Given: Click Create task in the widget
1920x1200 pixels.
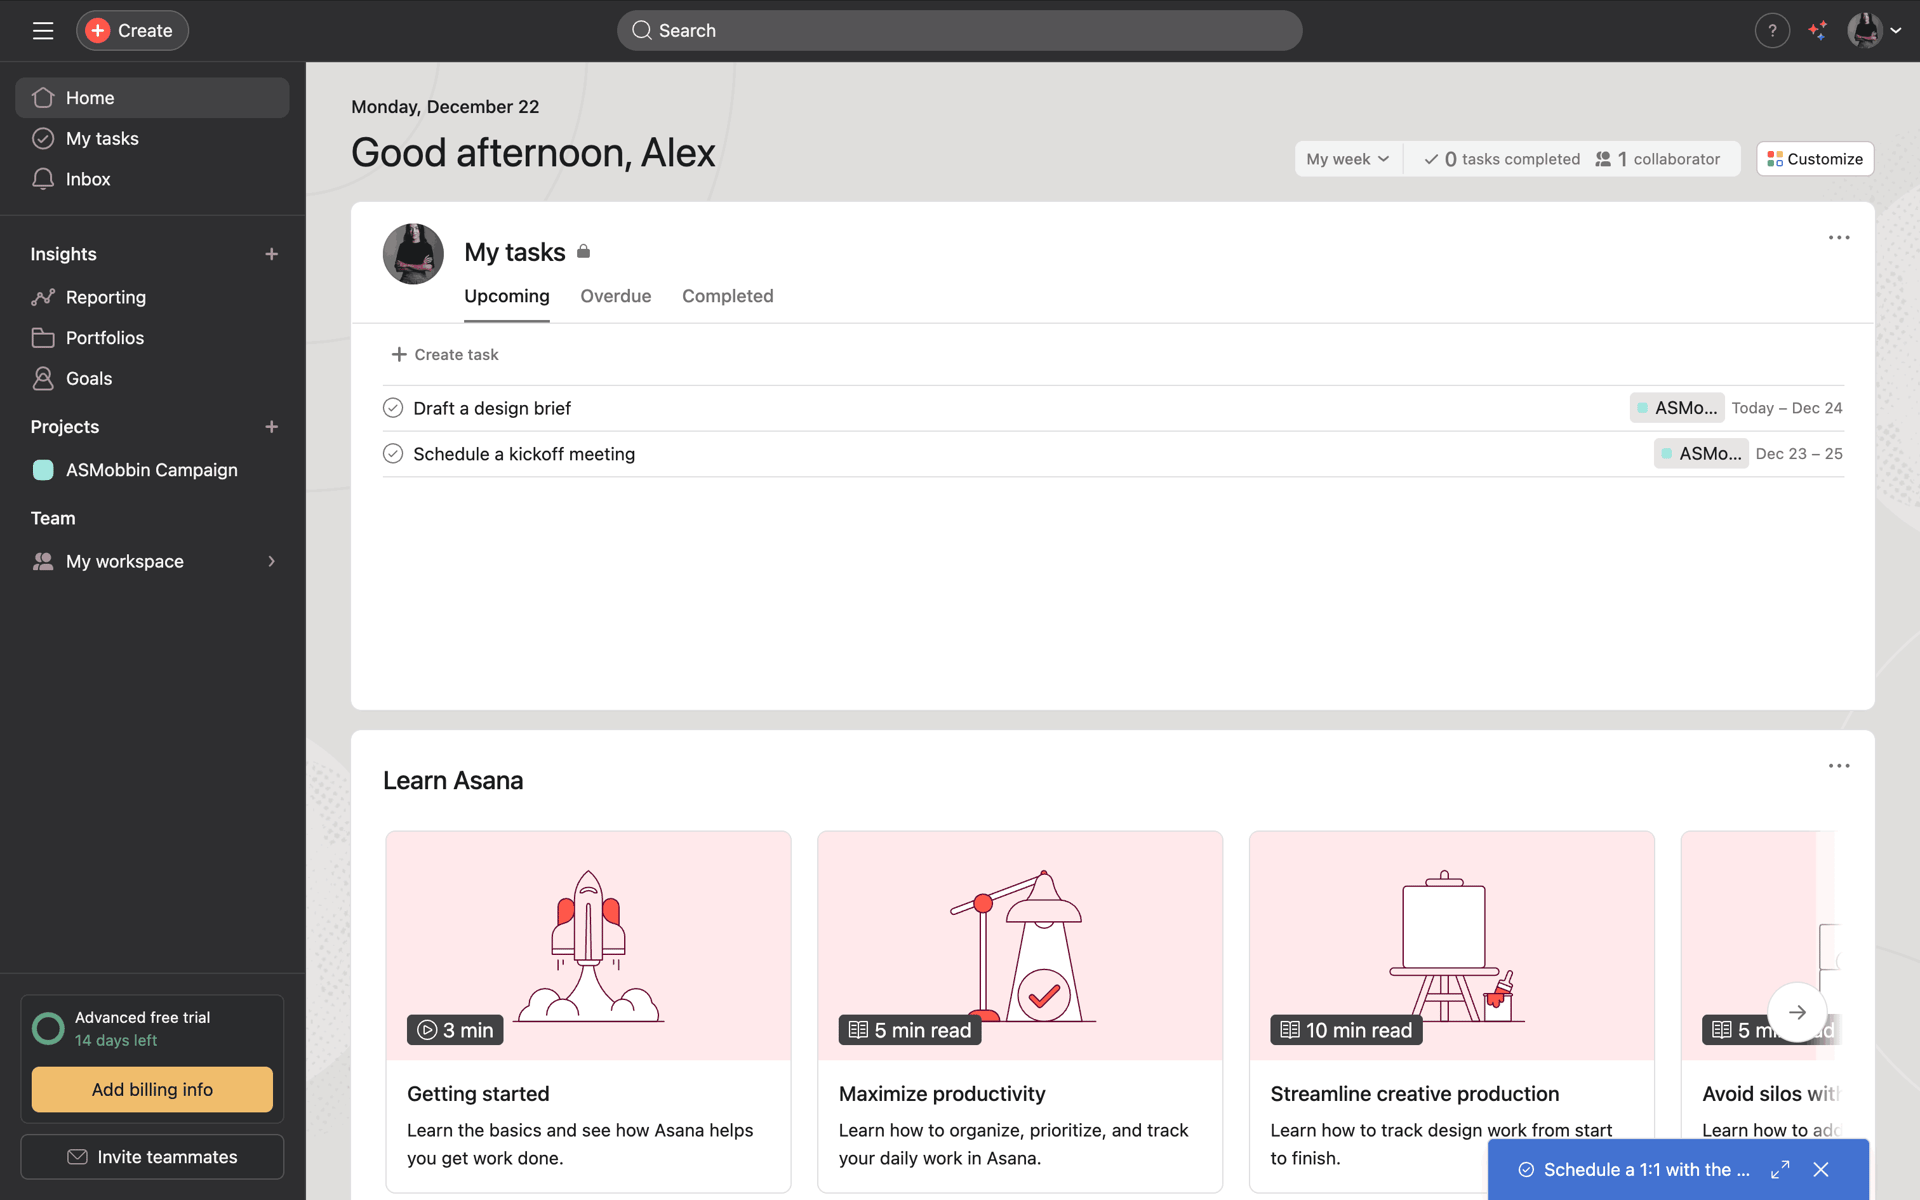Looking at the screenshot, I should click(x=445, y=355).
